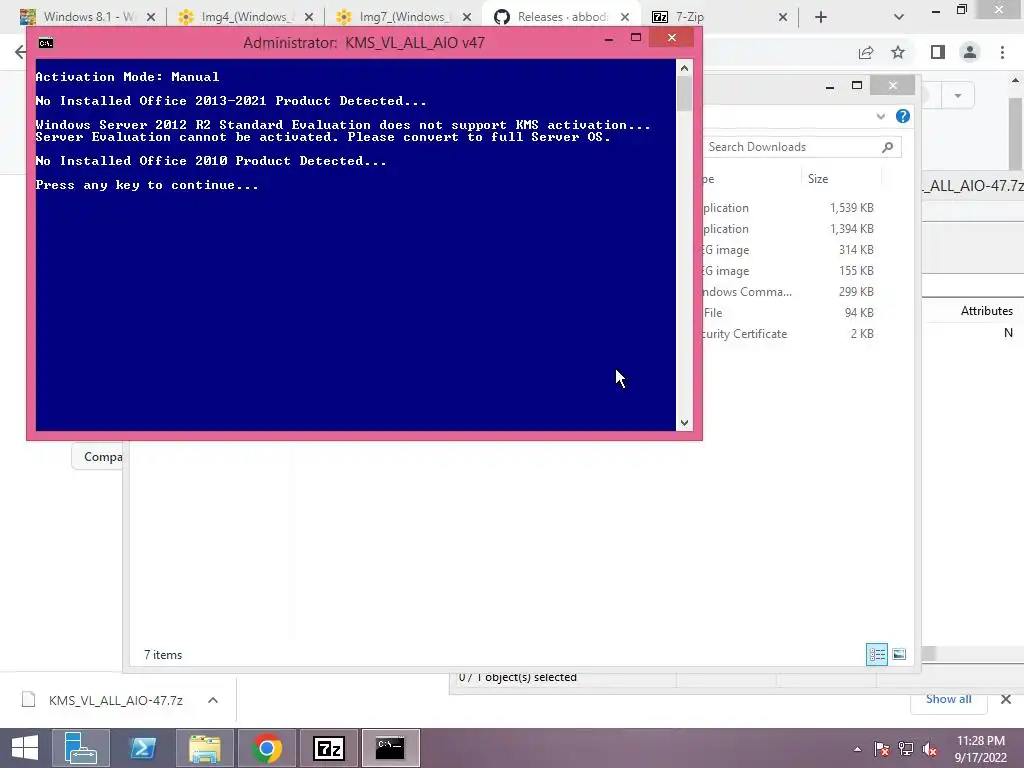Click the Action Center flag tray icon

point(881,749)
